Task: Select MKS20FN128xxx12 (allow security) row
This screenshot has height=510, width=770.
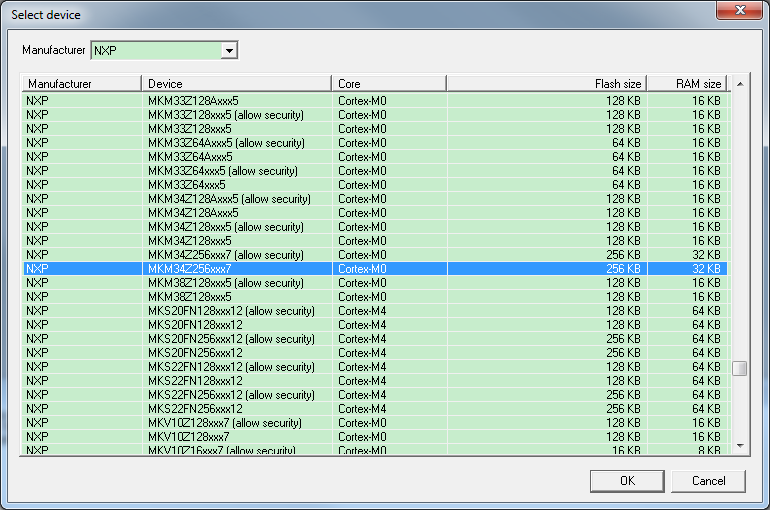Action: click(x=375, y=311)
